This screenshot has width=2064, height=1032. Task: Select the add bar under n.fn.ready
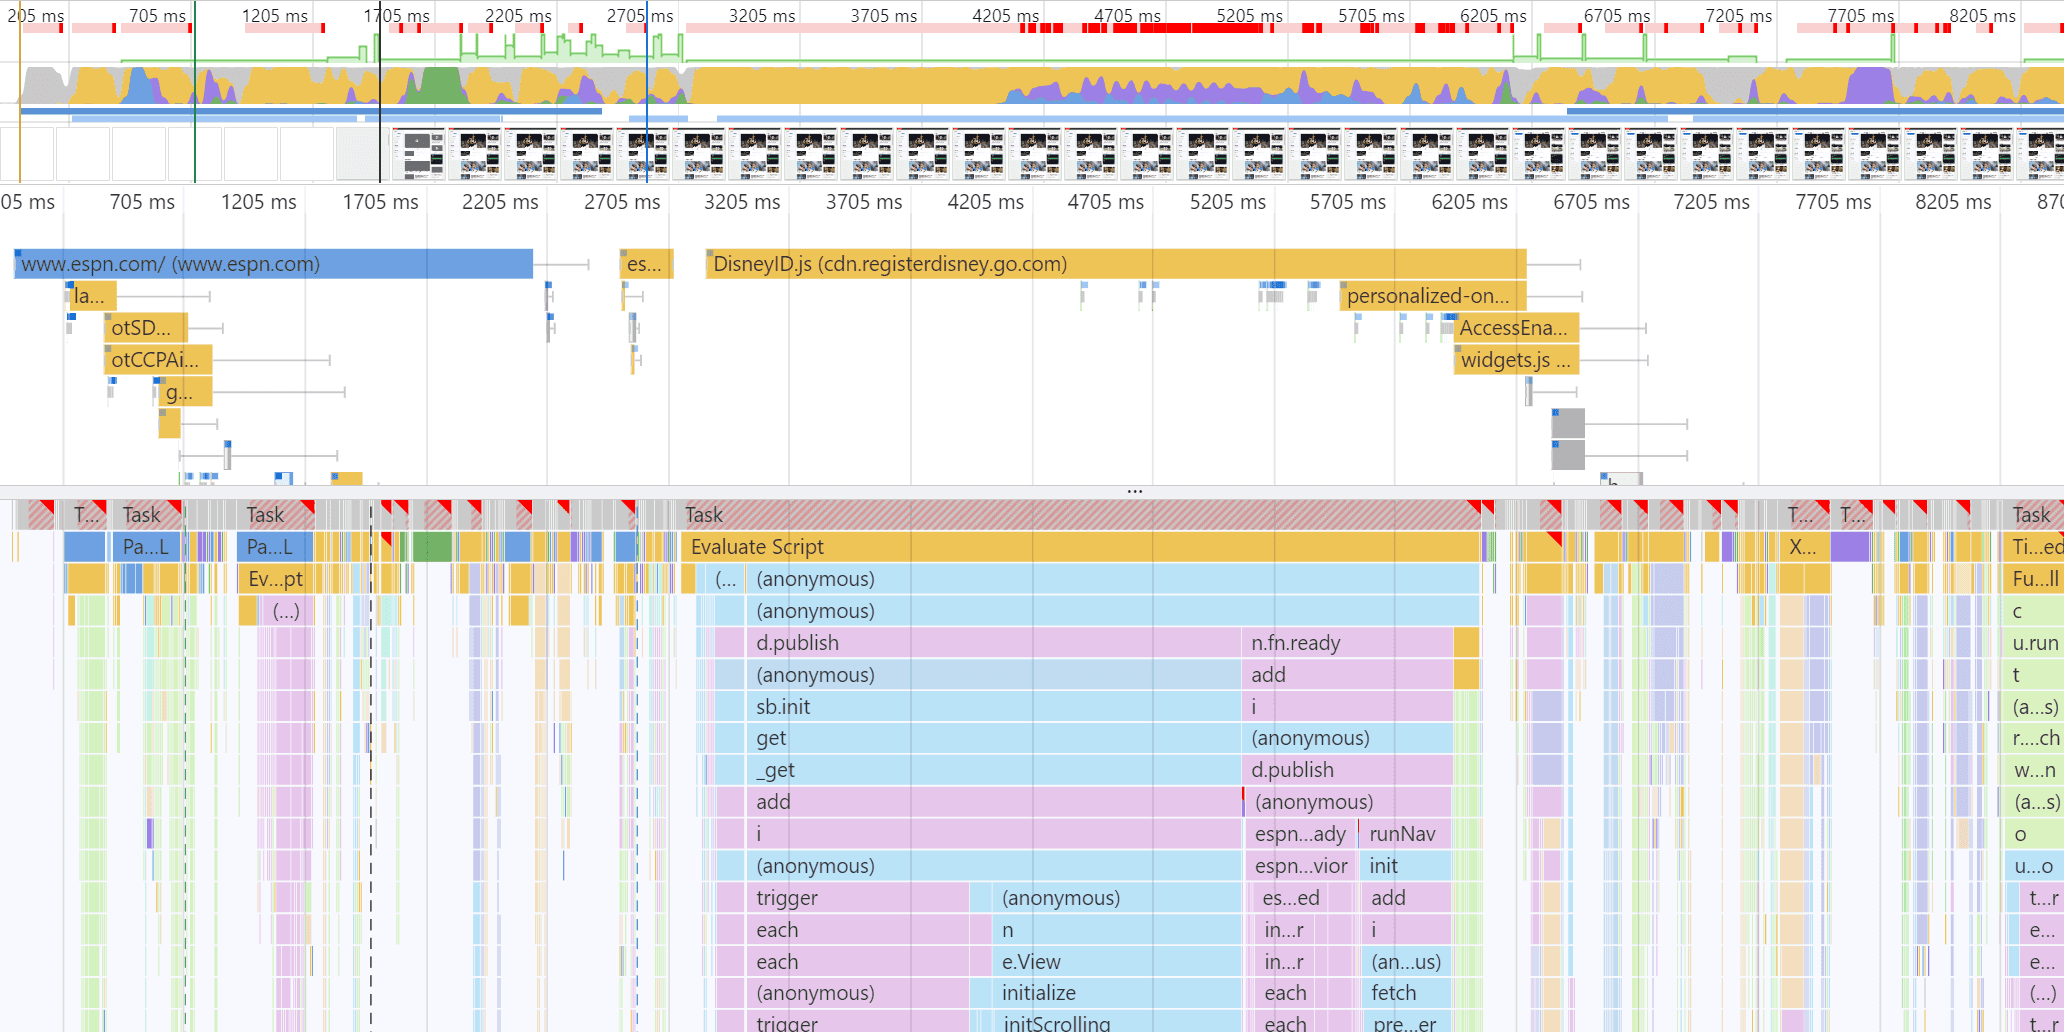(1347, 675)
